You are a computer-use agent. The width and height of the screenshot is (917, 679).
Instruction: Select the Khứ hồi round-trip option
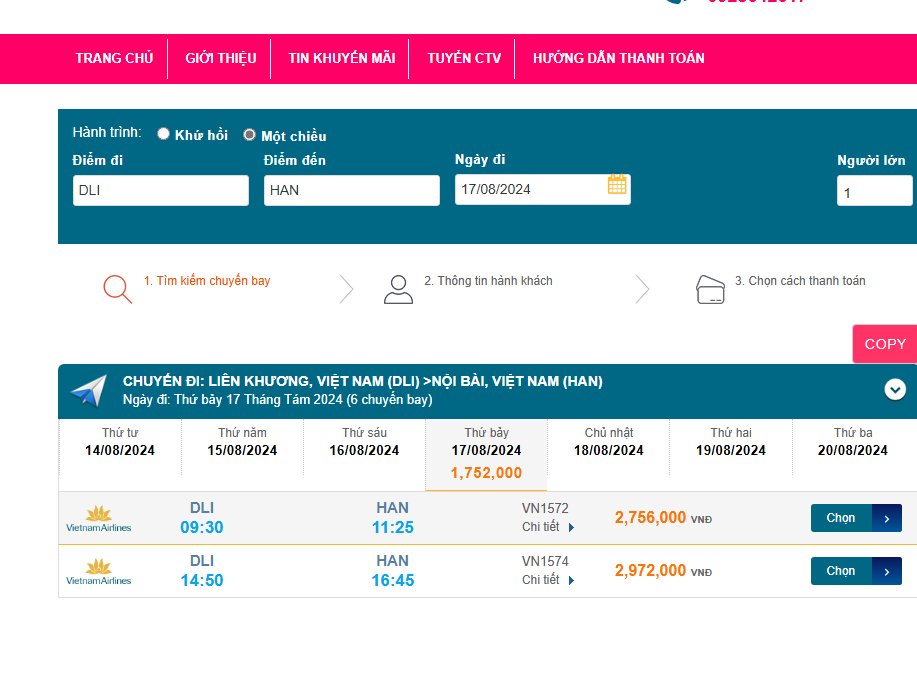coord(164,134)
